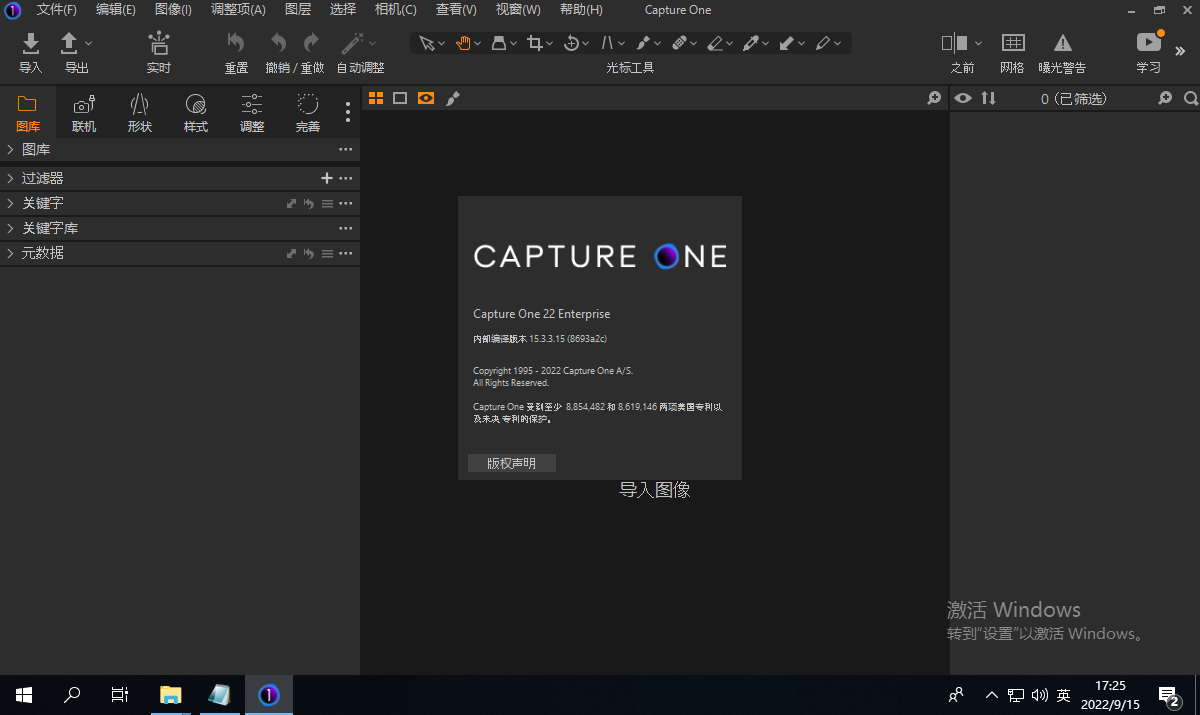Switch to the 样式 styles tab
This screenshot has width=1200, height=715.
[x=196, y=113]
